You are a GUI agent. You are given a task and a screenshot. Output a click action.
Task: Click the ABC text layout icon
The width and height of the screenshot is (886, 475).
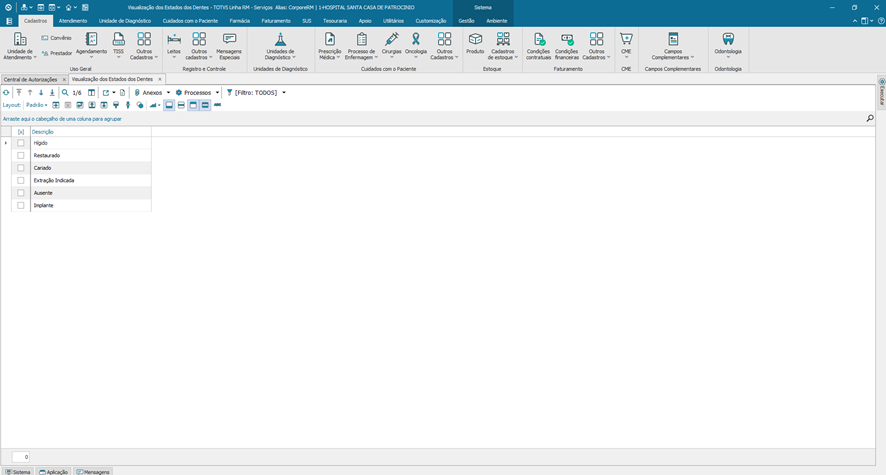[217, 105]
